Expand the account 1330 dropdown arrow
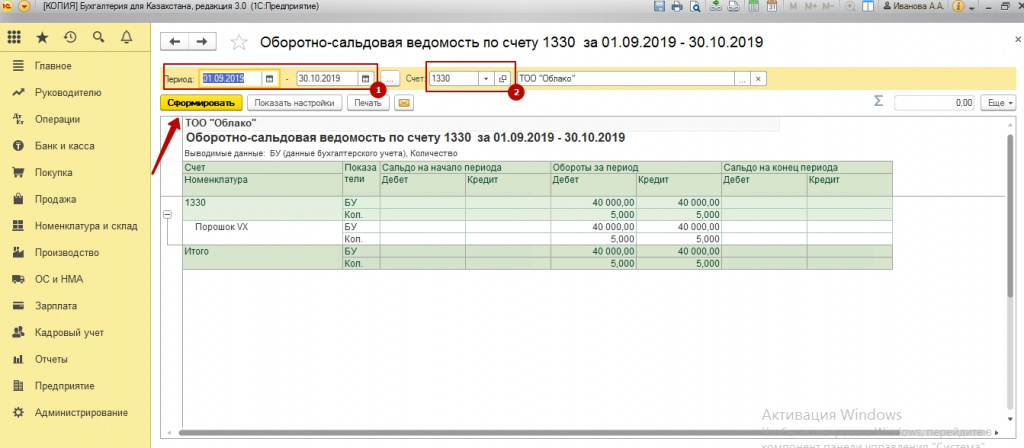This screenshot has height=448, width=1024. [486, 78]
